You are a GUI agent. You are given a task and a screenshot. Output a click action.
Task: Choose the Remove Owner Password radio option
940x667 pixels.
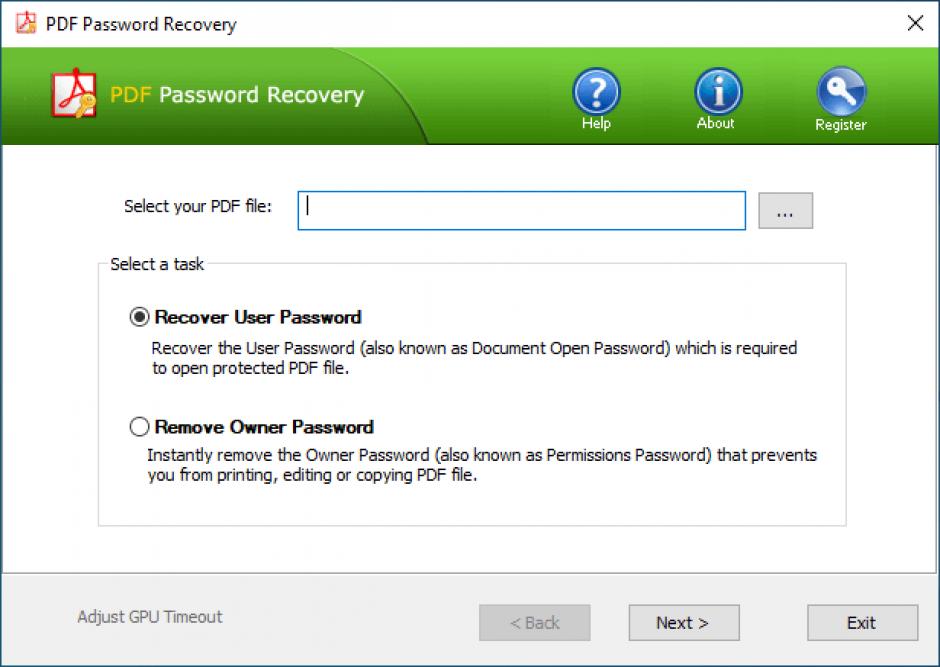tap(139, 428)
